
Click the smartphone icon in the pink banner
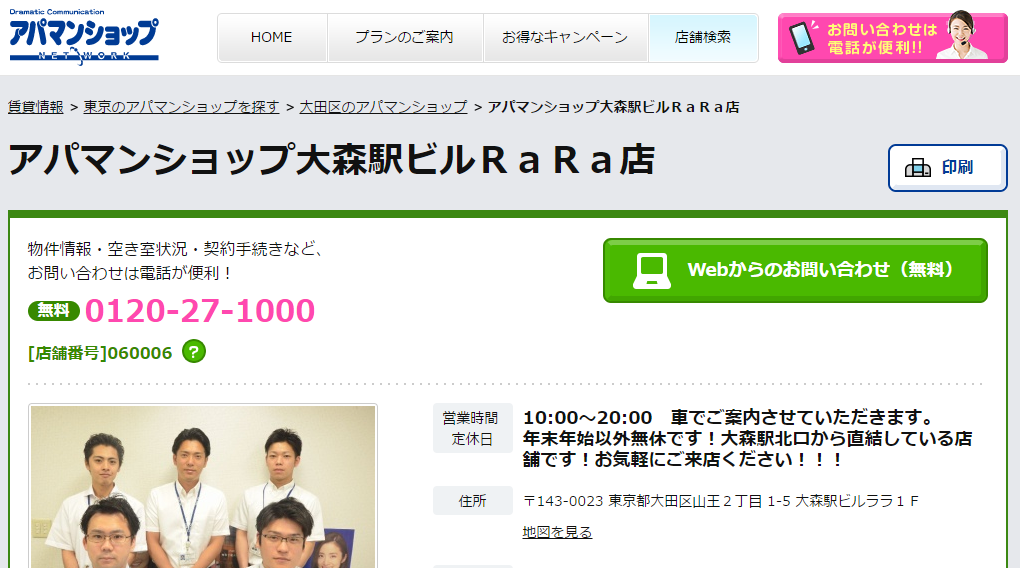802,37
